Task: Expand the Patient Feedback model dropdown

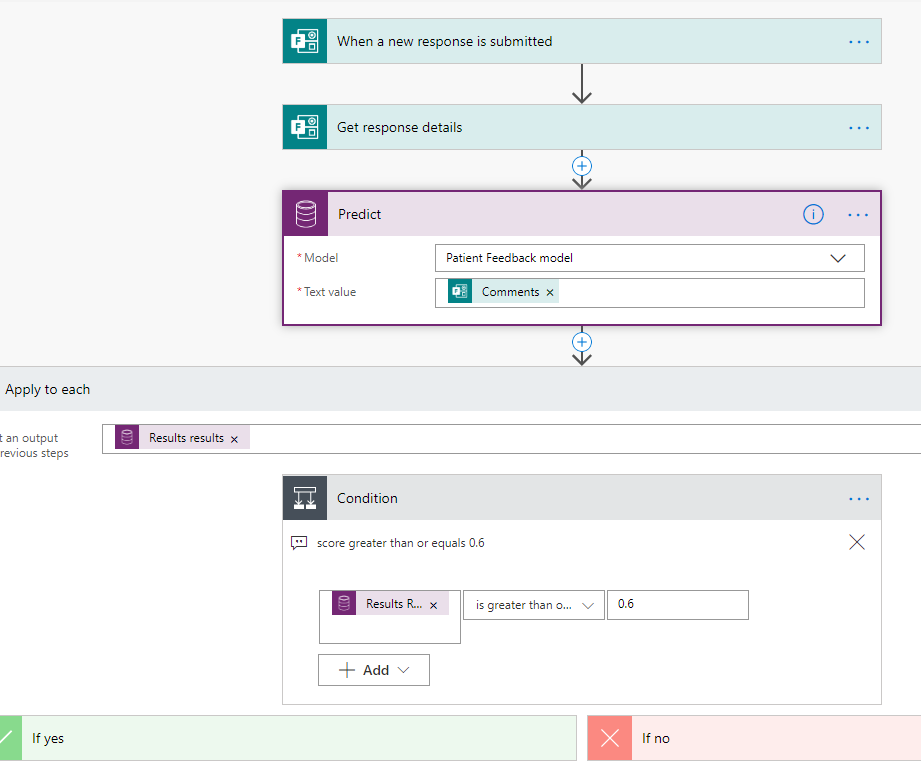Action: point(838,258)
